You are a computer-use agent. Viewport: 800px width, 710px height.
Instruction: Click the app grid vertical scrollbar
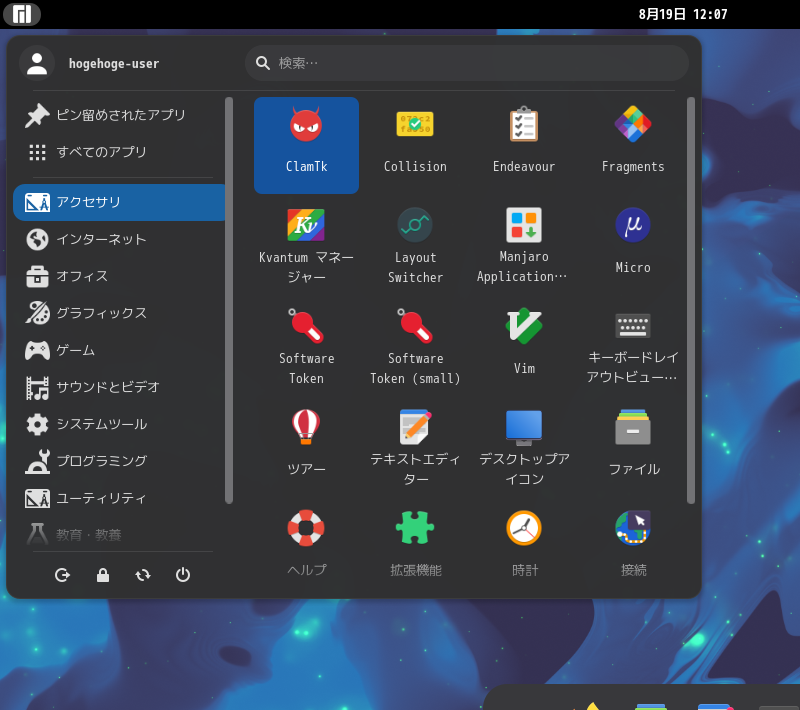[691, 300]
